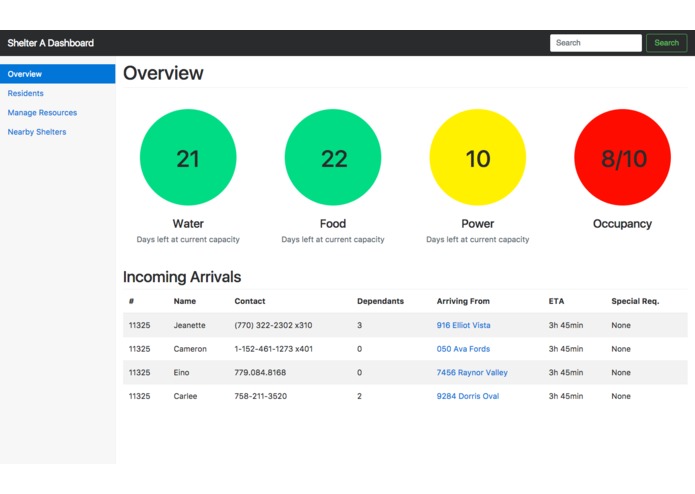Click contact 758-211-3520
695x494 pixels.
[261, 396]
